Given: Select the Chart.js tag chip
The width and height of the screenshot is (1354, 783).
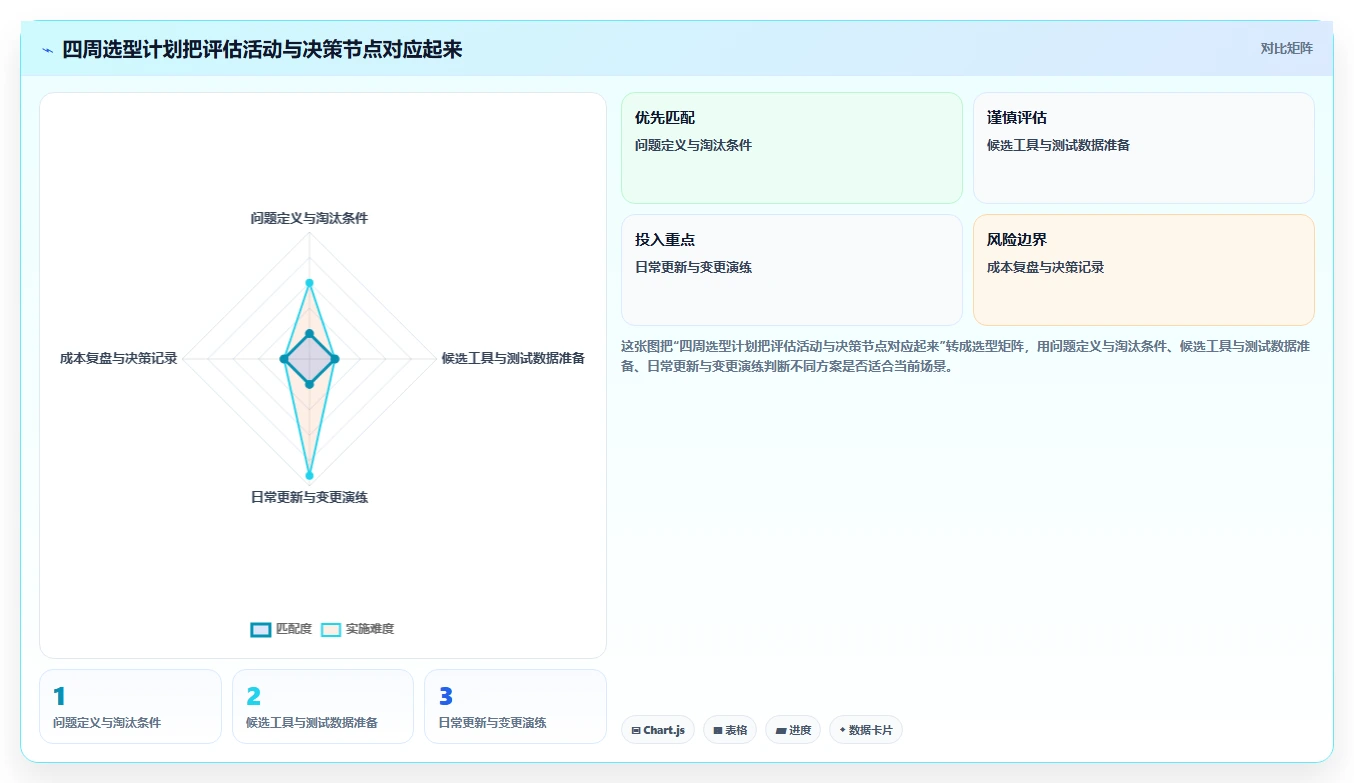Looking at the screenshot, I should pyautogui.click(x=658, y=730).
